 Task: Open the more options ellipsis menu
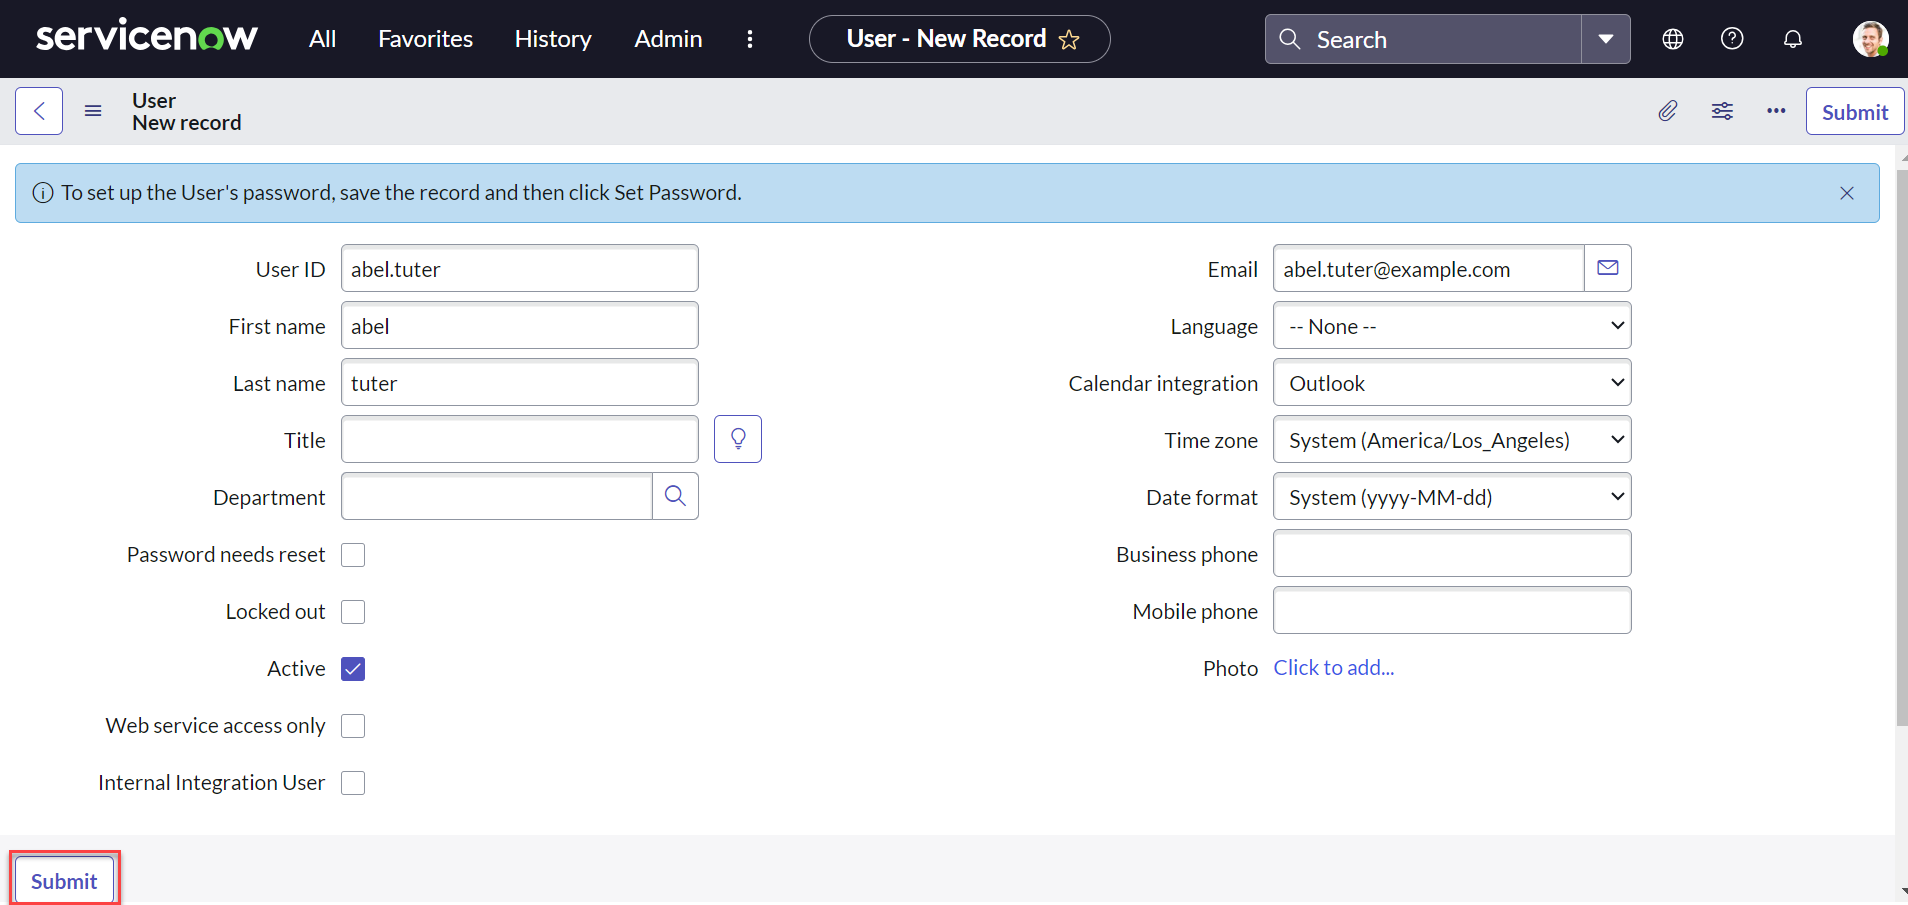point(1776,111)
